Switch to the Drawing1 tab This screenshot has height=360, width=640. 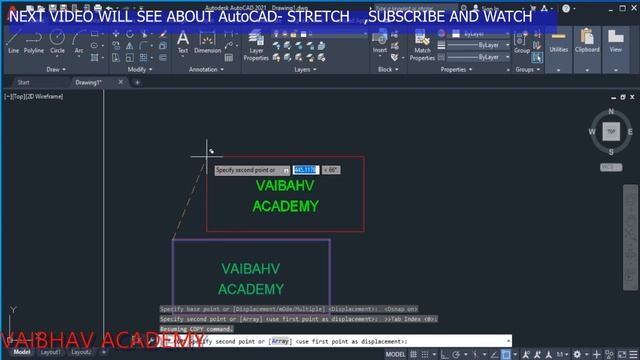click(88, 82)
